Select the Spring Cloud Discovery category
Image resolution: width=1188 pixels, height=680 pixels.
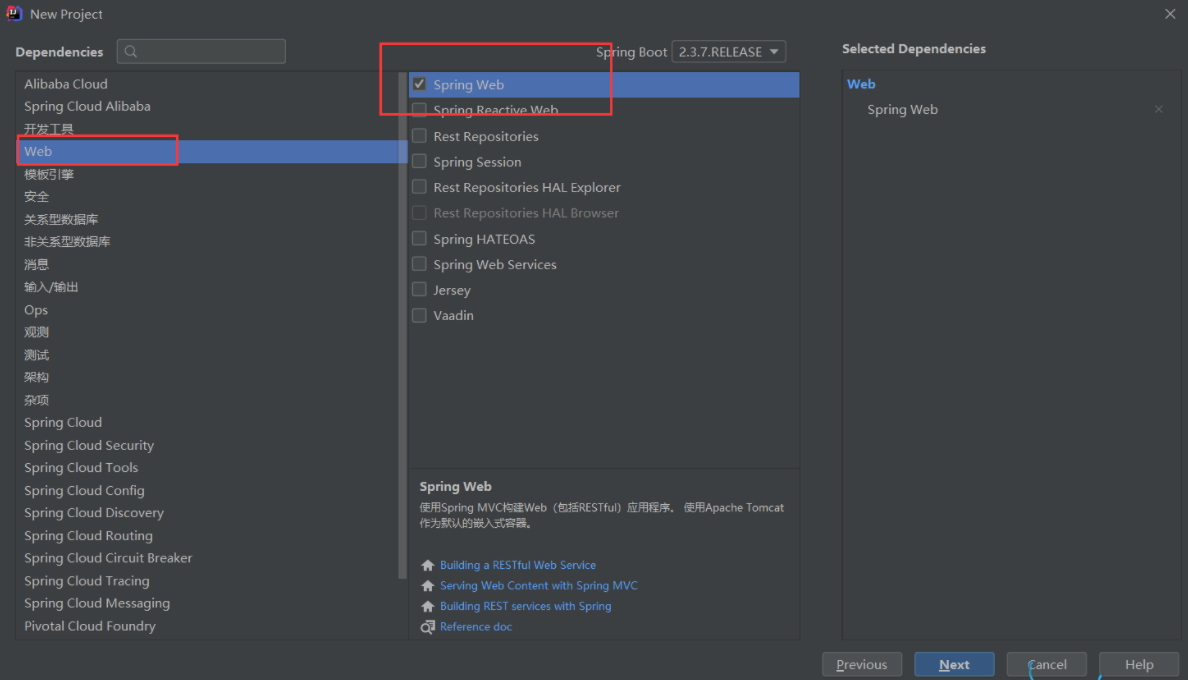click(x=207, y=513)
